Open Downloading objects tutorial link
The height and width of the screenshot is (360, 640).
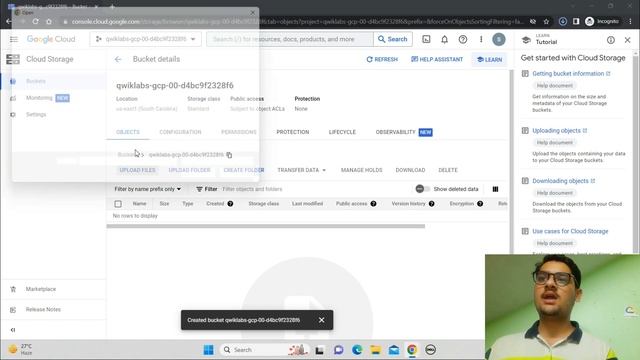(563, 181)
